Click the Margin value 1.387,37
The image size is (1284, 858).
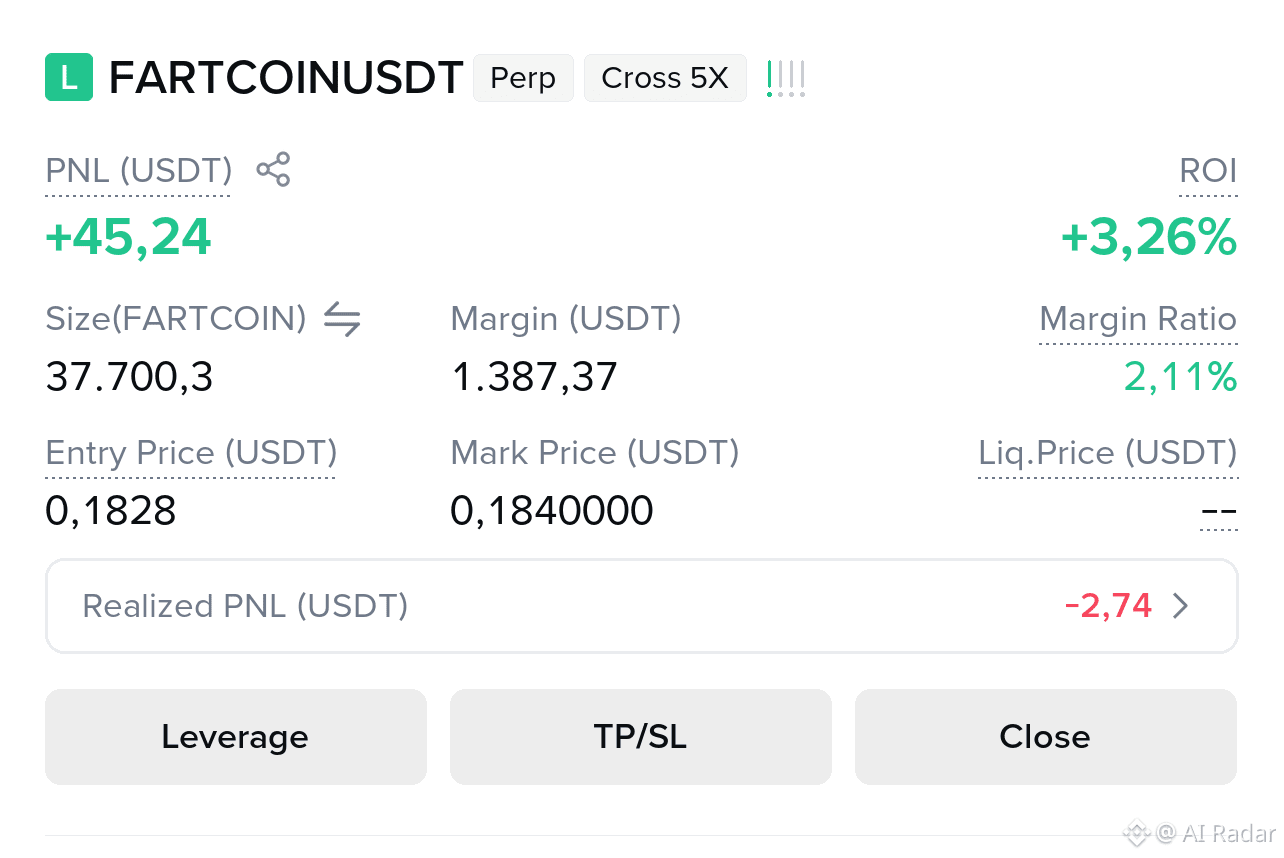(534, 378)
